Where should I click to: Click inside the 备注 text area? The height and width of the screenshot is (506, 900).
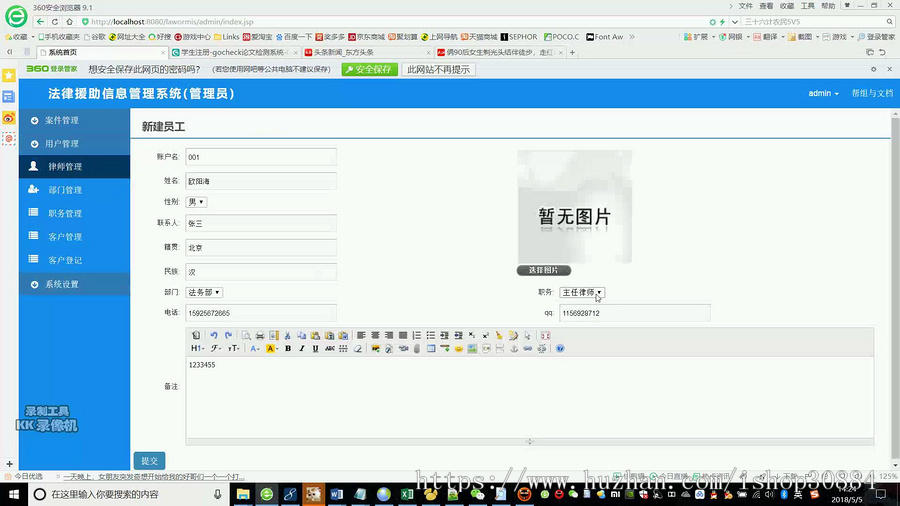[529, 398]
